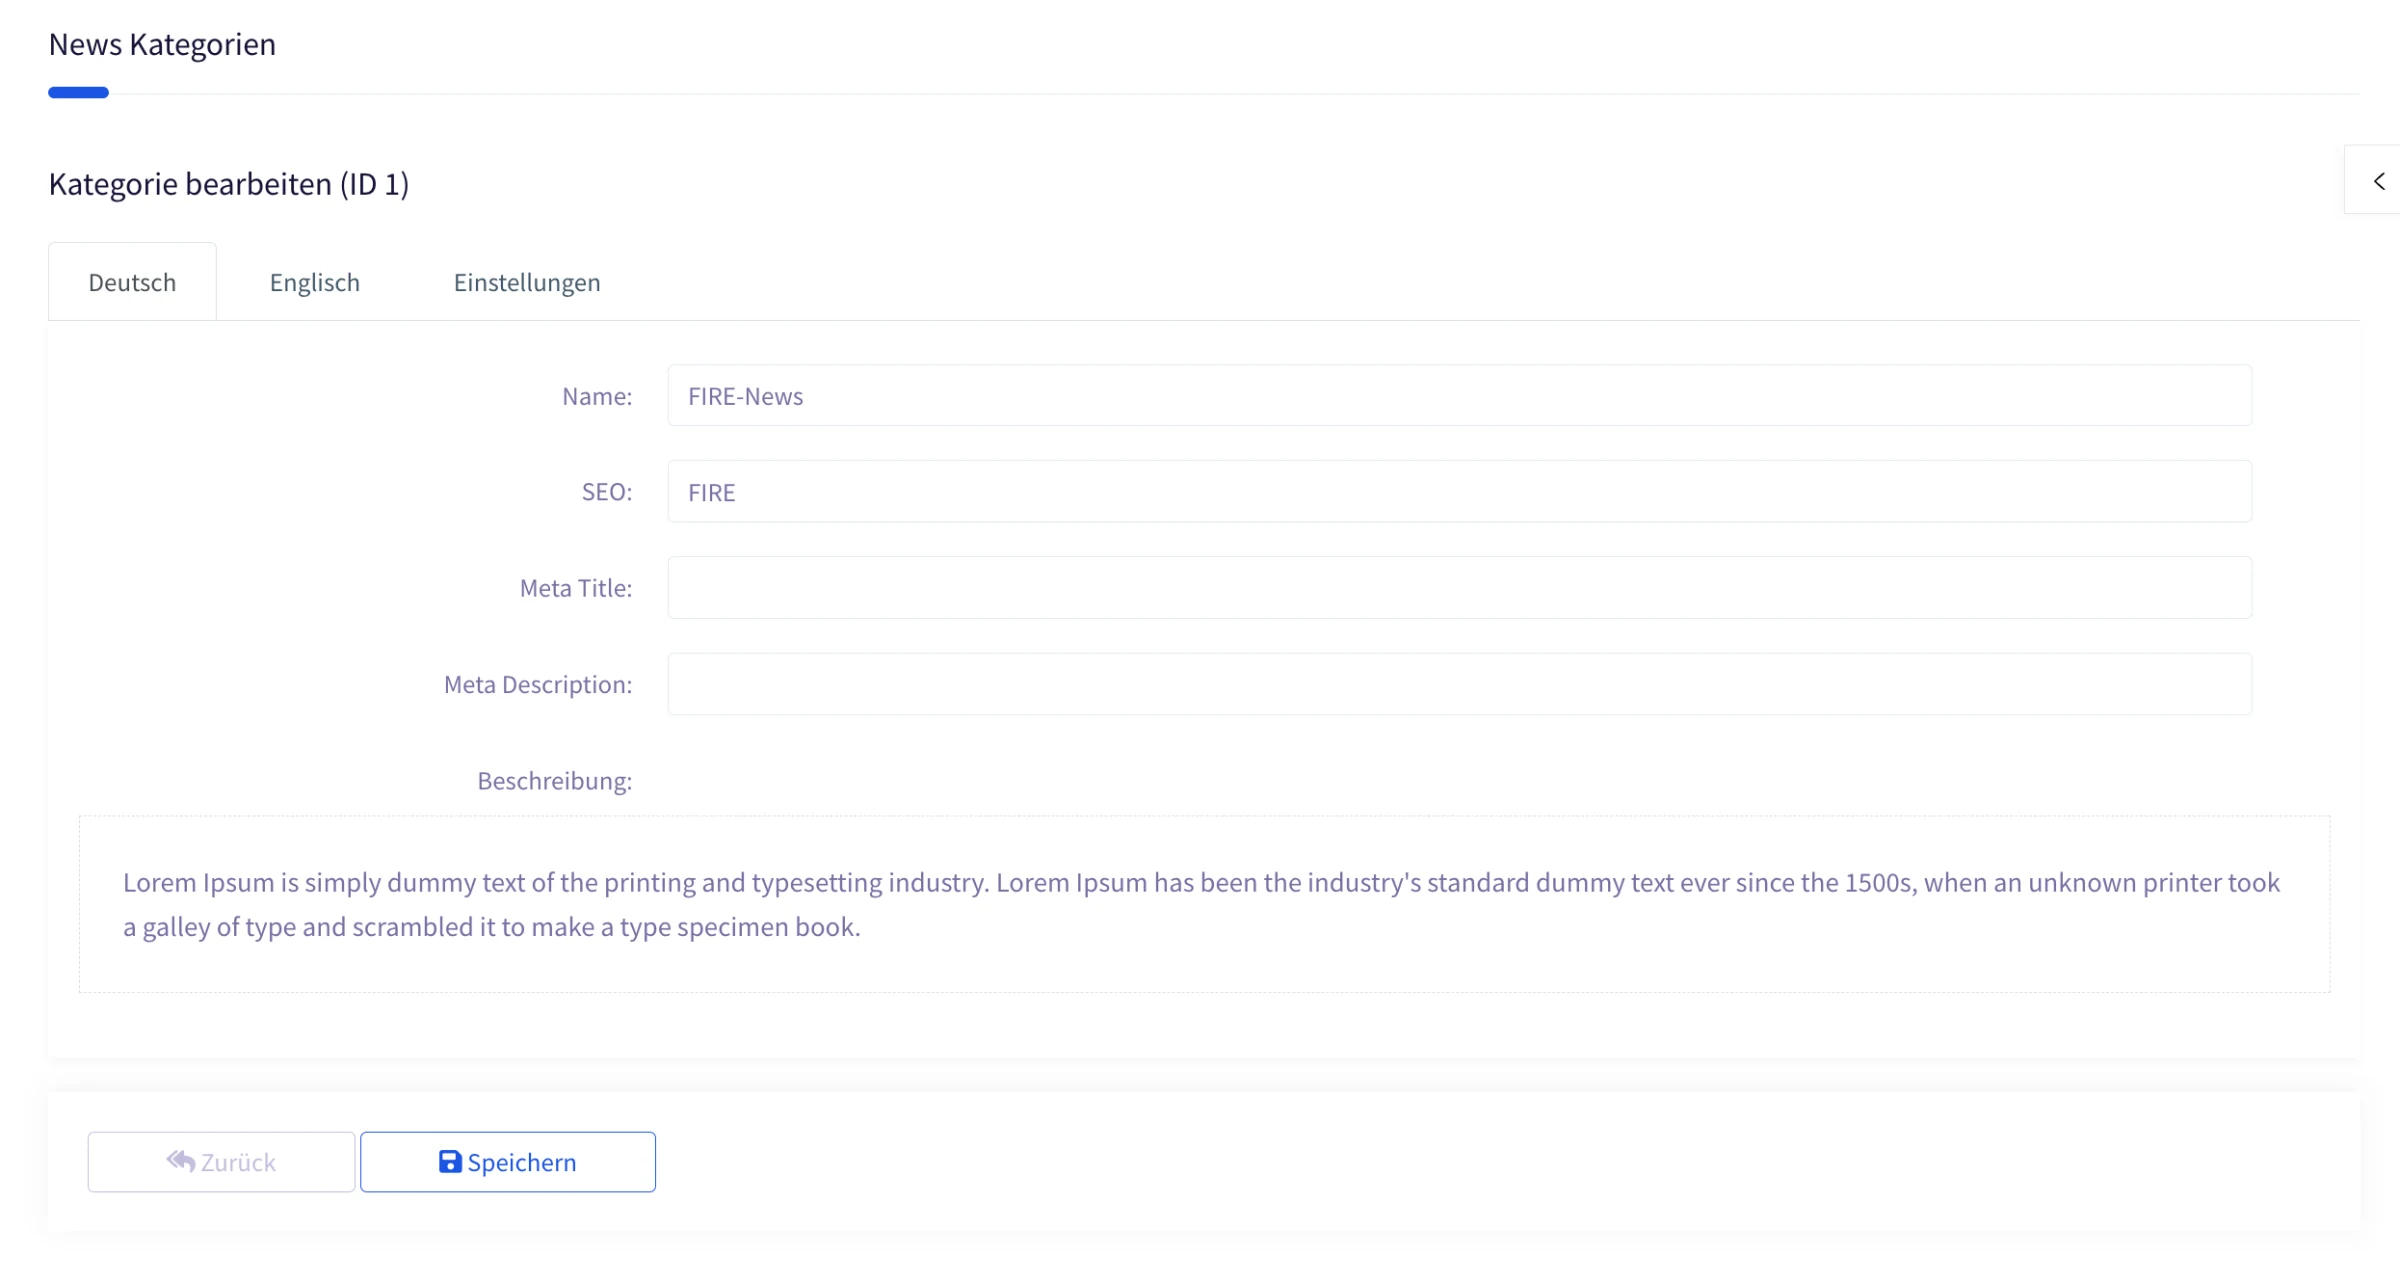Image resolution: width=2400 pixels, height=1283 pixels.
Task: Go back with the Zurück button
Action: [x=221, y=1162]
